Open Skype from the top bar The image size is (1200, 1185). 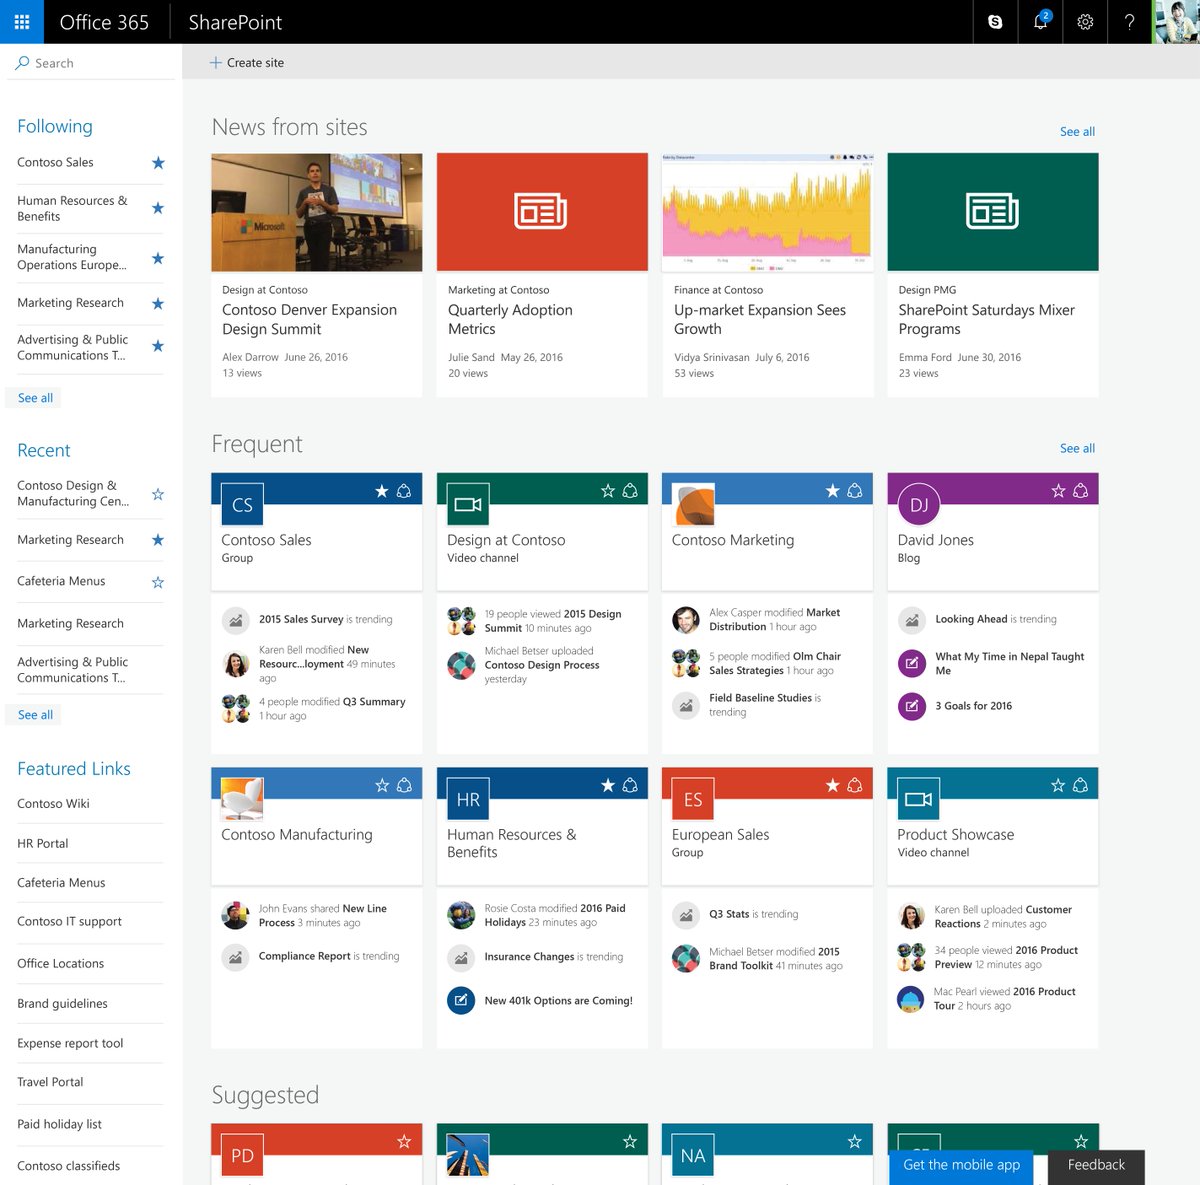click(995, 22)
